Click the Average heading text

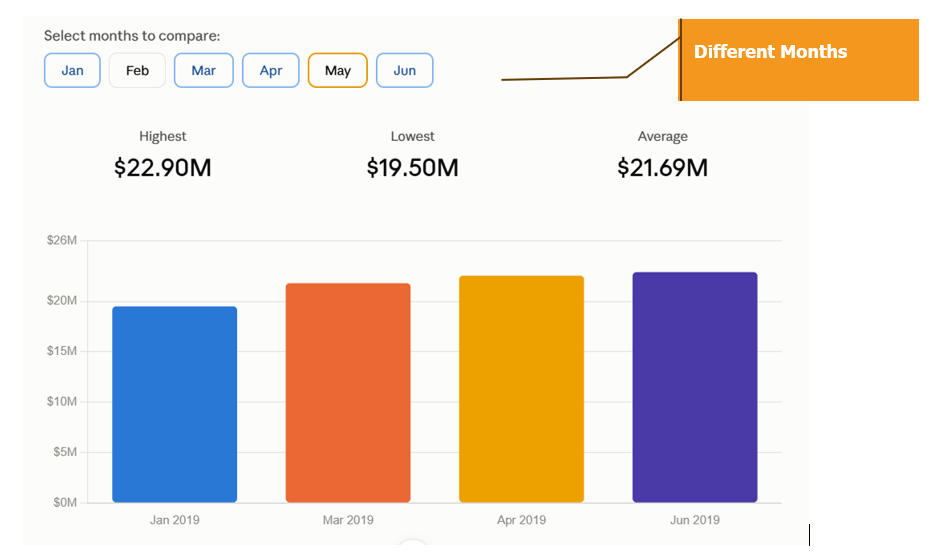[x=662, y=137]
